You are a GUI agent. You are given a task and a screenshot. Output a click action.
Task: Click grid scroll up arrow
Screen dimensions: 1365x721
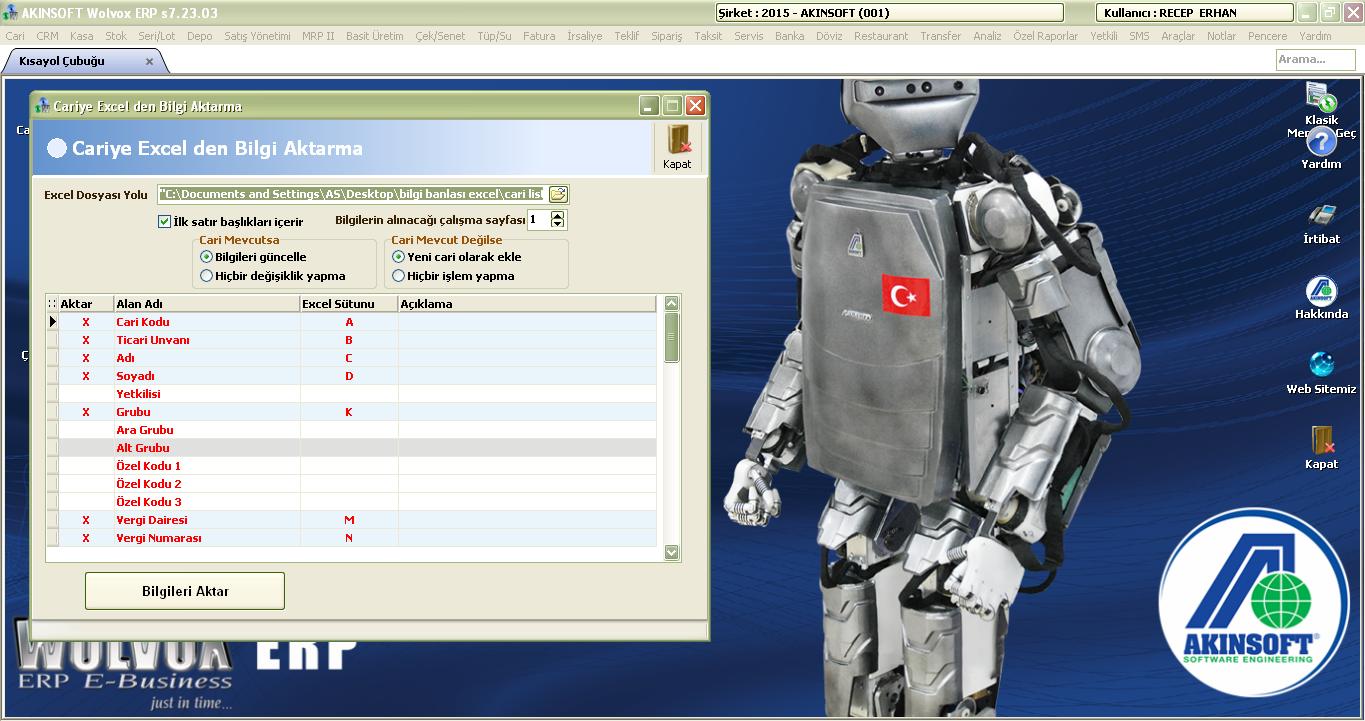(x=672, y=303)
